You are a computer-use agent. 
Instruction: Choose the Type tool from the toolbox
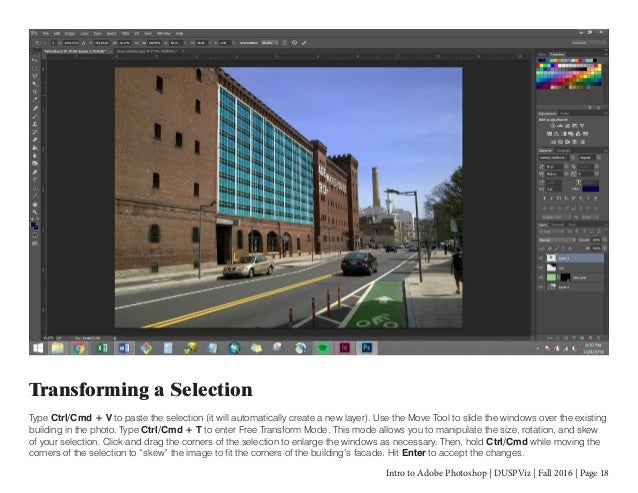(x=35, y=180)
